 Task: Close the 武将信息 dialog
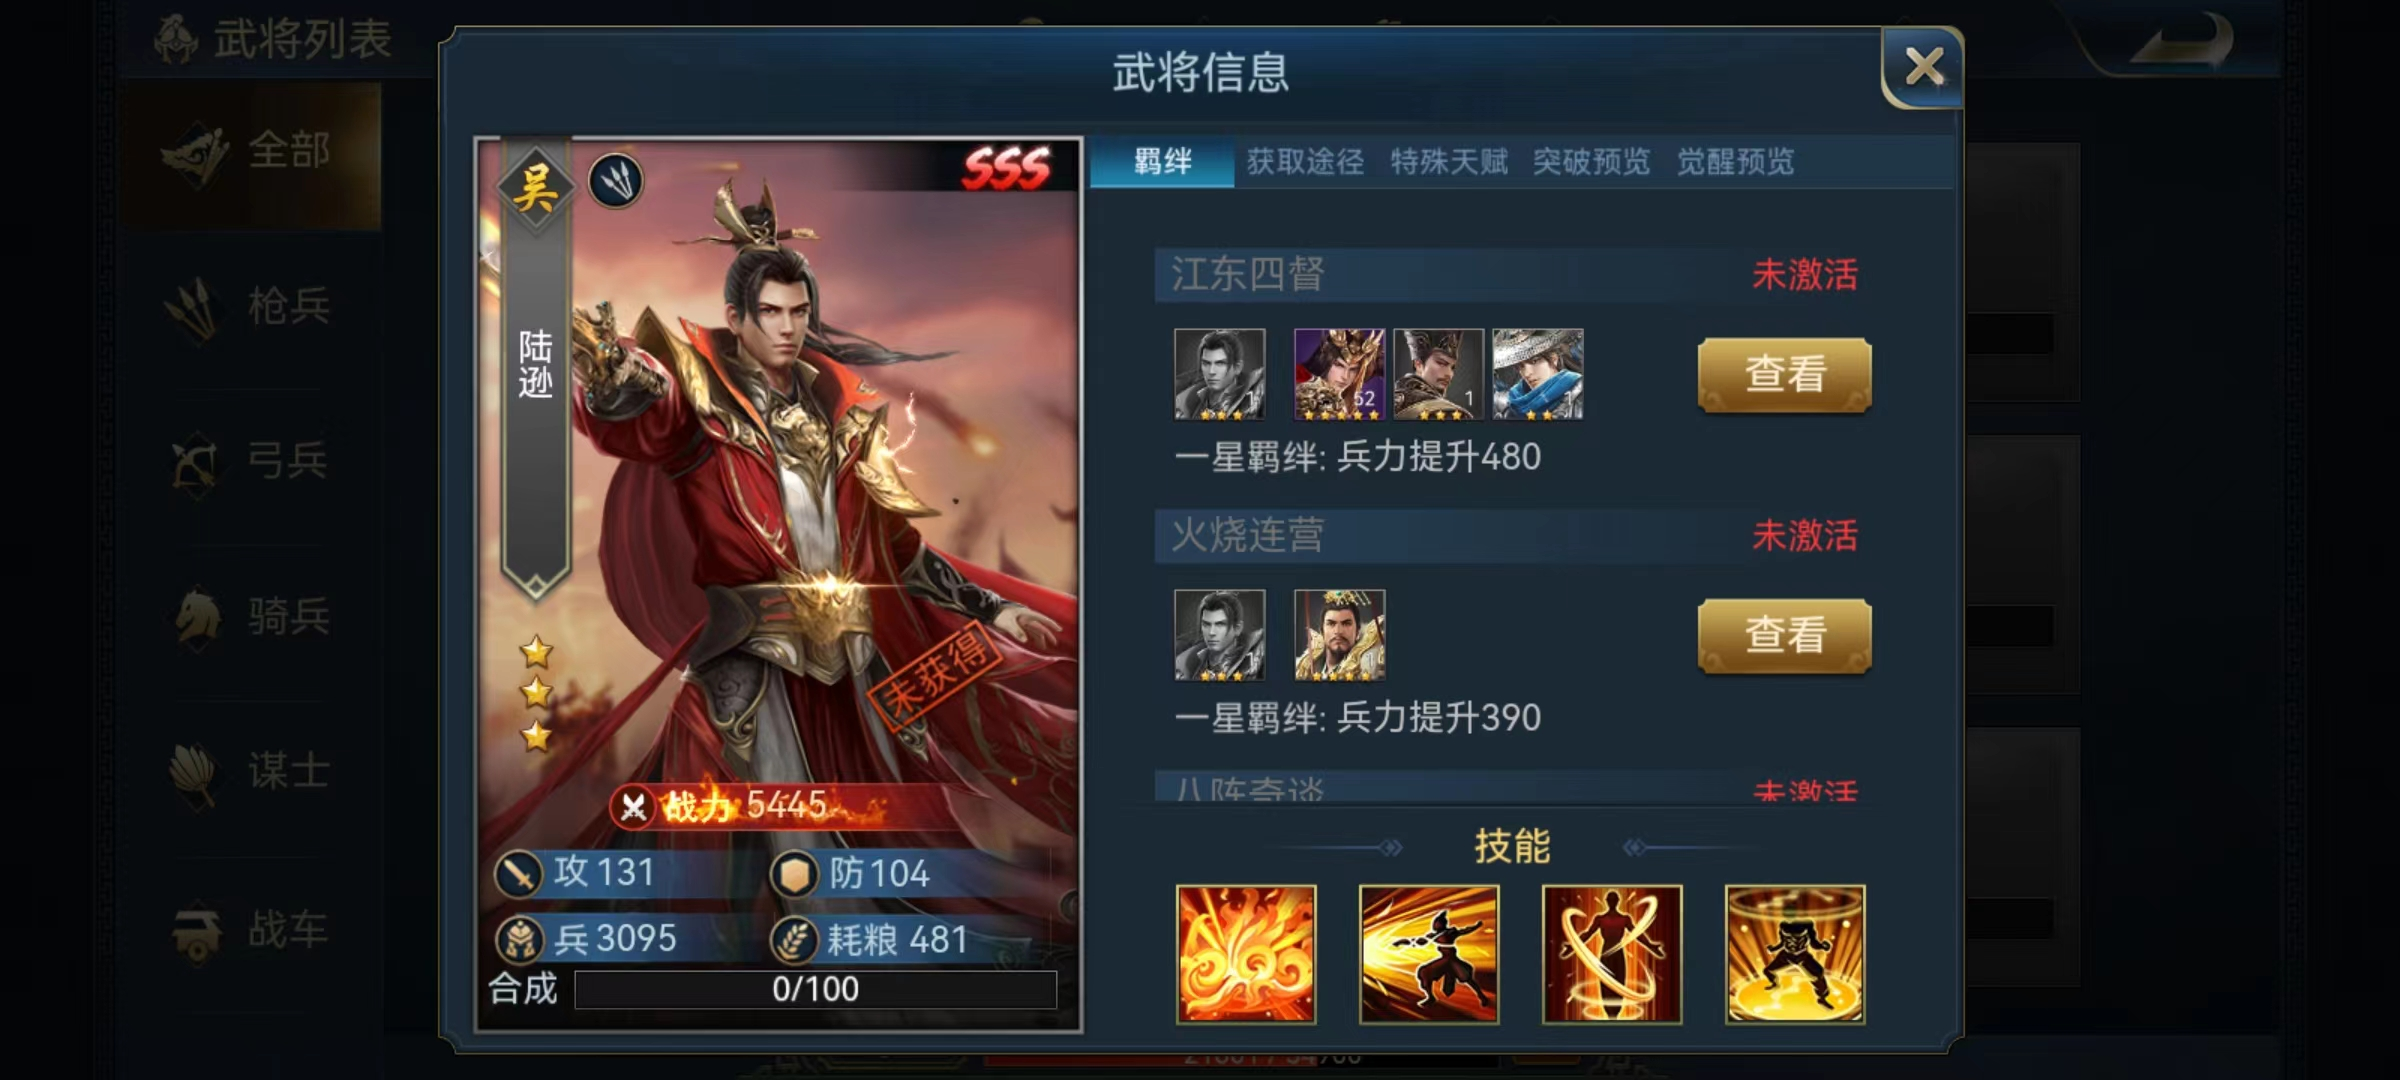coord(1922,68)
